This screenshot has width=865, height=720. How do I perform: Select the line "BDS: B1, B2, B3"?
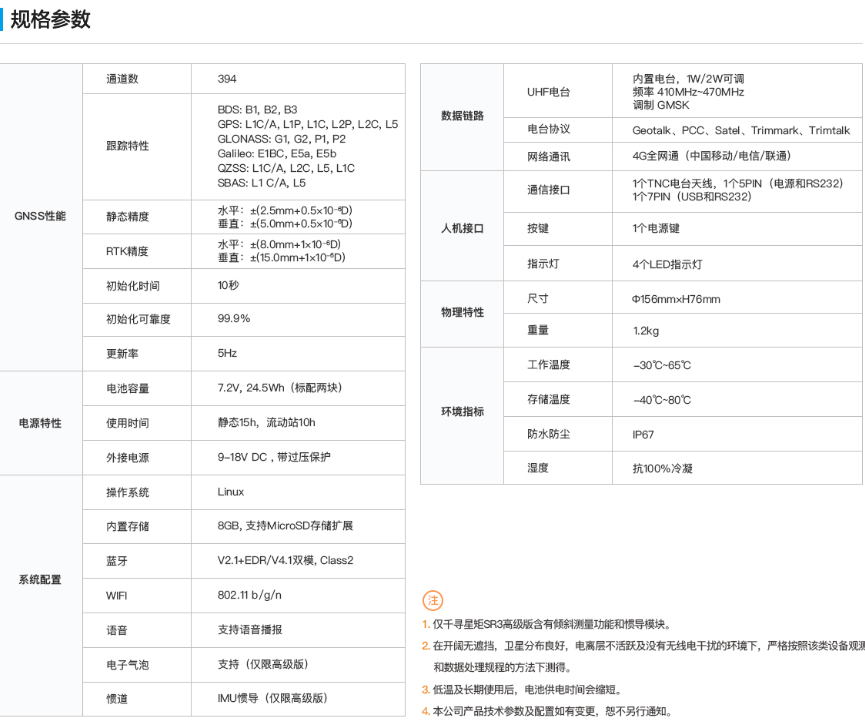tap(257, 109)
